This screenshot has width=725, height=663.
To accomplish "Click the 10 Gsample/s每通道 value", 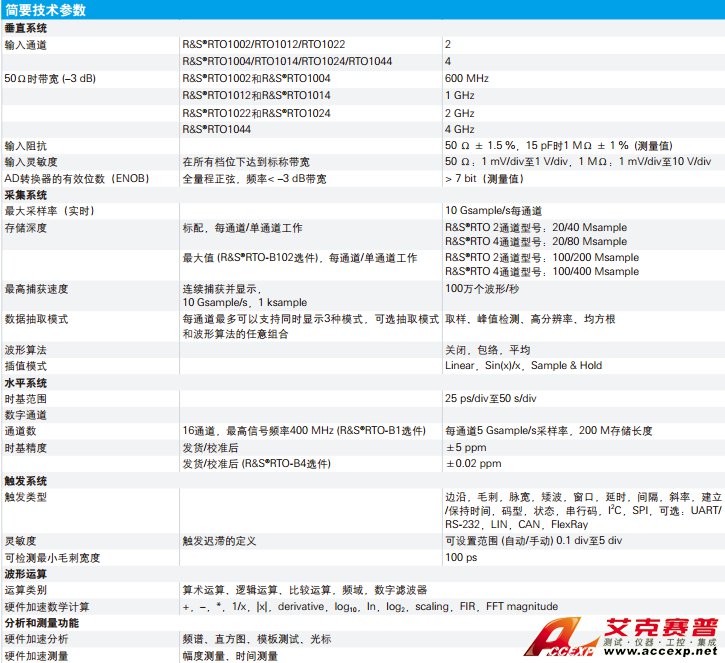I will (493, 211).
